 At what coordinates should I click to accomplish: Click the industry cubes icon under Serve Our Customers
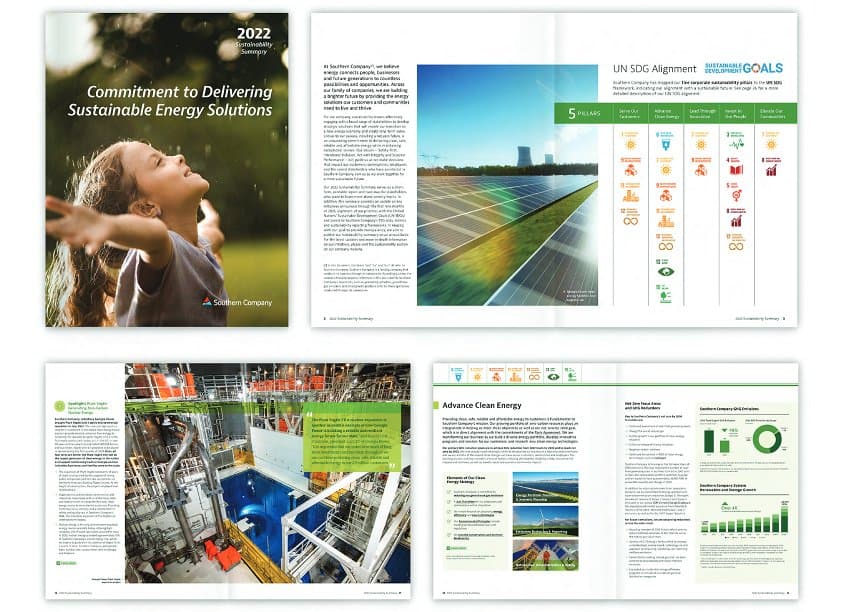pyautogui.click(x=630, y=168)
